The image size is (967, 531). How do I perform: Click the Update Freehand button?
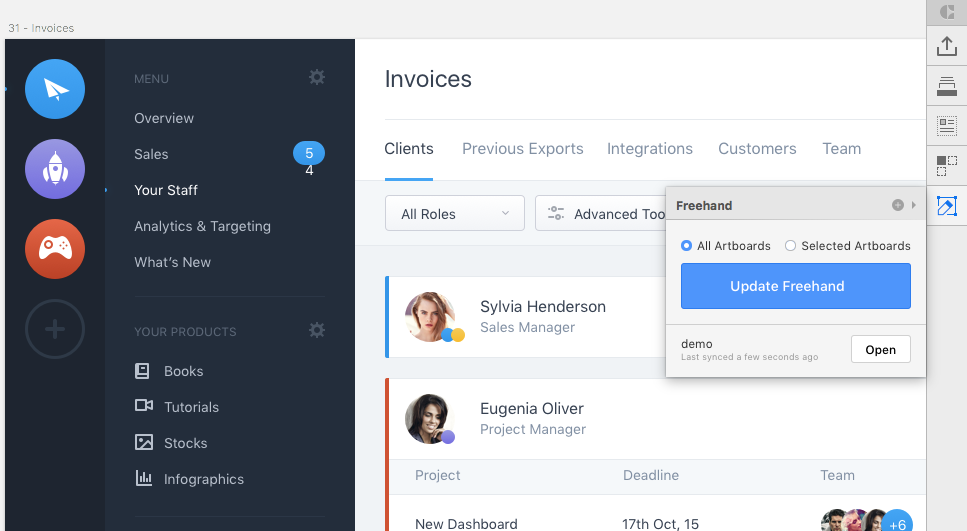(796, 286)
